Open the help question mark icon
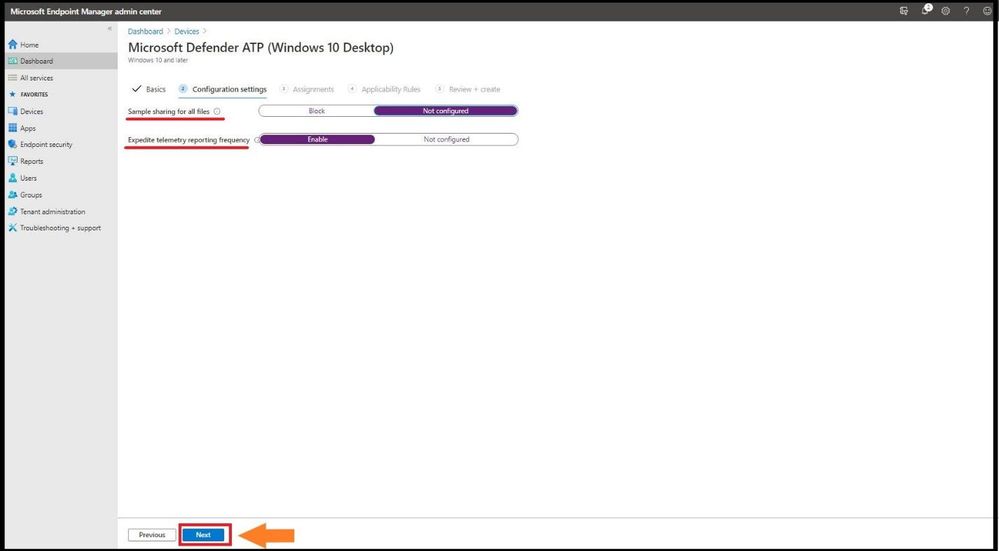Image resolution: width=999 pixels, height=551 pixels. coord(967,11)
